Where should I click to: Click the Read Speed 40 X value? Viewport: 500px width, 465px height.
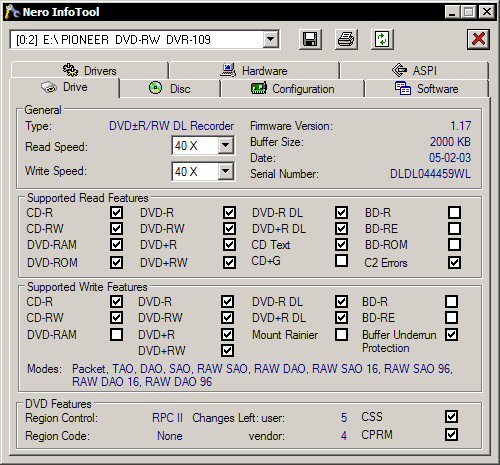point(186,146)
